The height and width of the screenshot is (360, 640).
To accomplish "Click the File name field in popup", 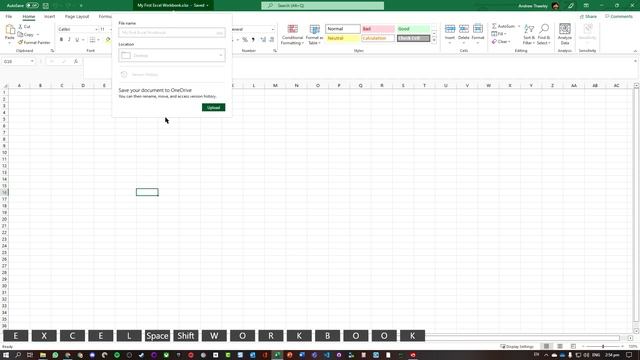I will (x=172, y=33).
